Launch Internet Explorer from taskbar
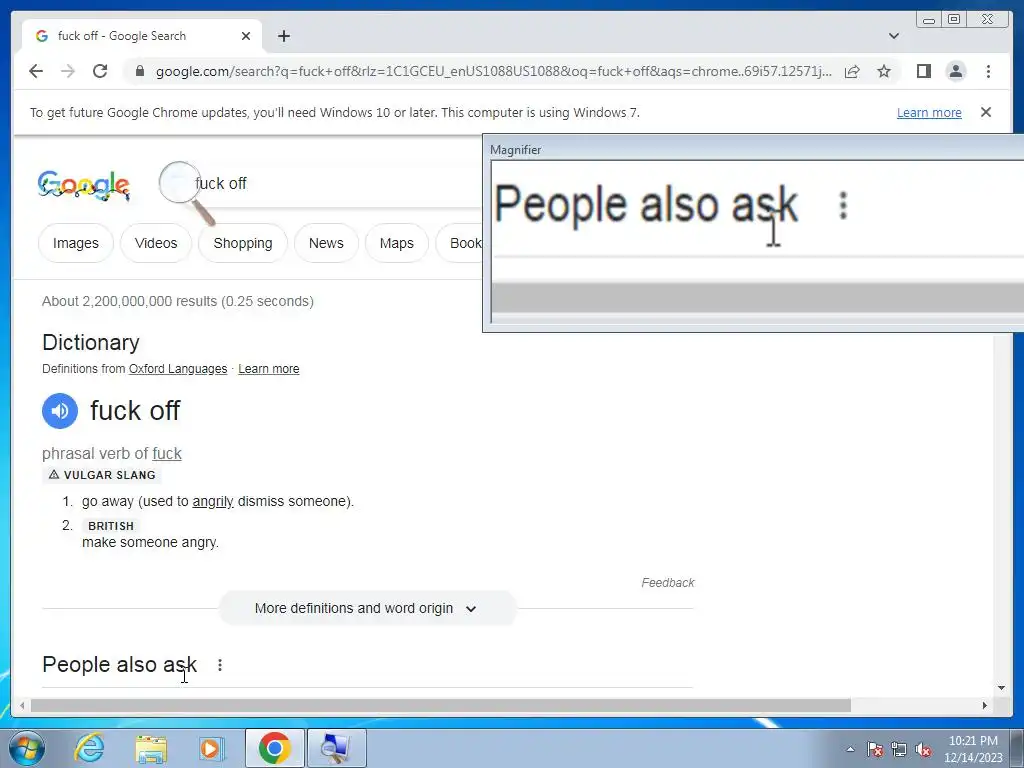 coord(89,748)
